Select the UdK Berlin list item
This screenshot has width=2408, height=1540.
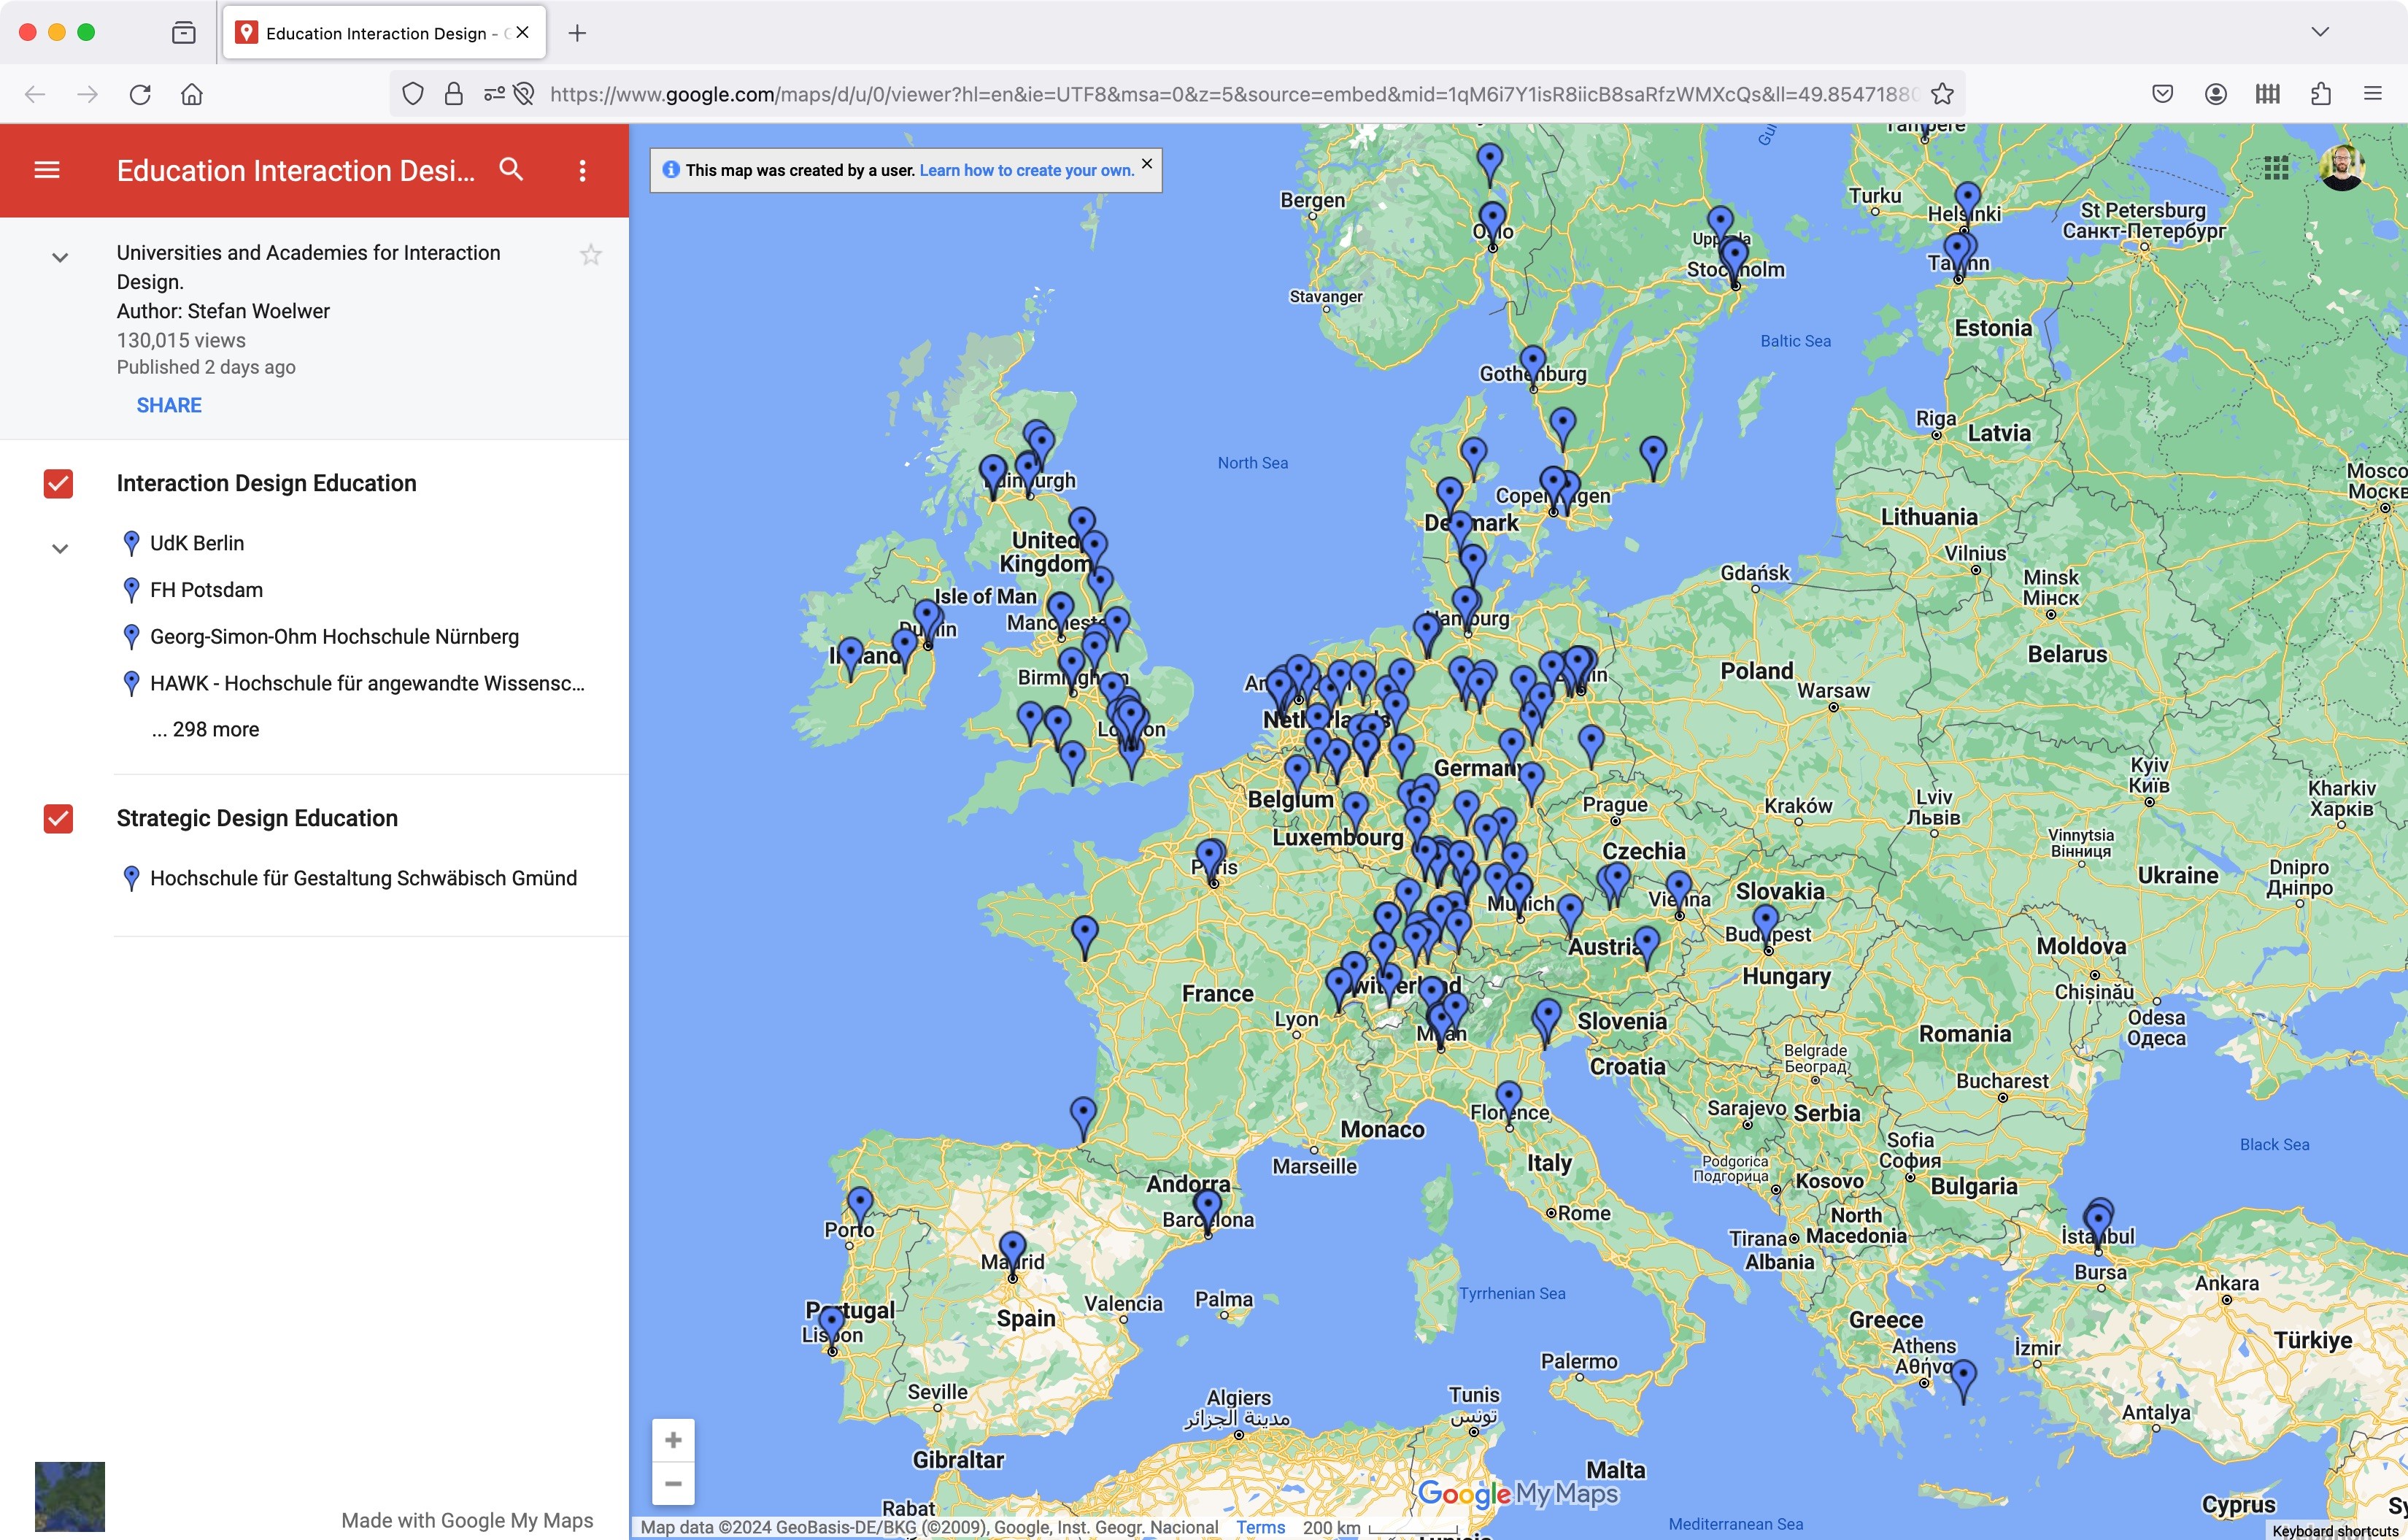tap(197, 543)
